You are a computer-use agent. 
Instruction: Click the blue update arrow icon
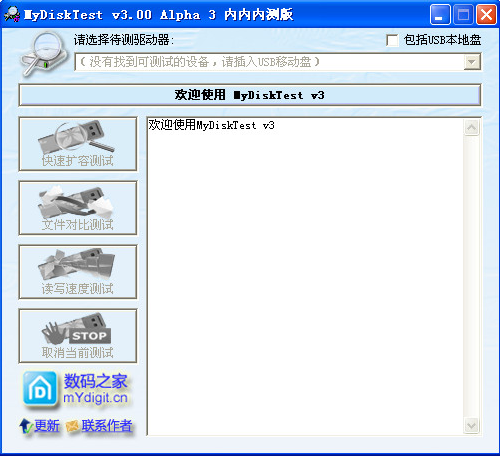pyautogui.click(x=25, y=426)
